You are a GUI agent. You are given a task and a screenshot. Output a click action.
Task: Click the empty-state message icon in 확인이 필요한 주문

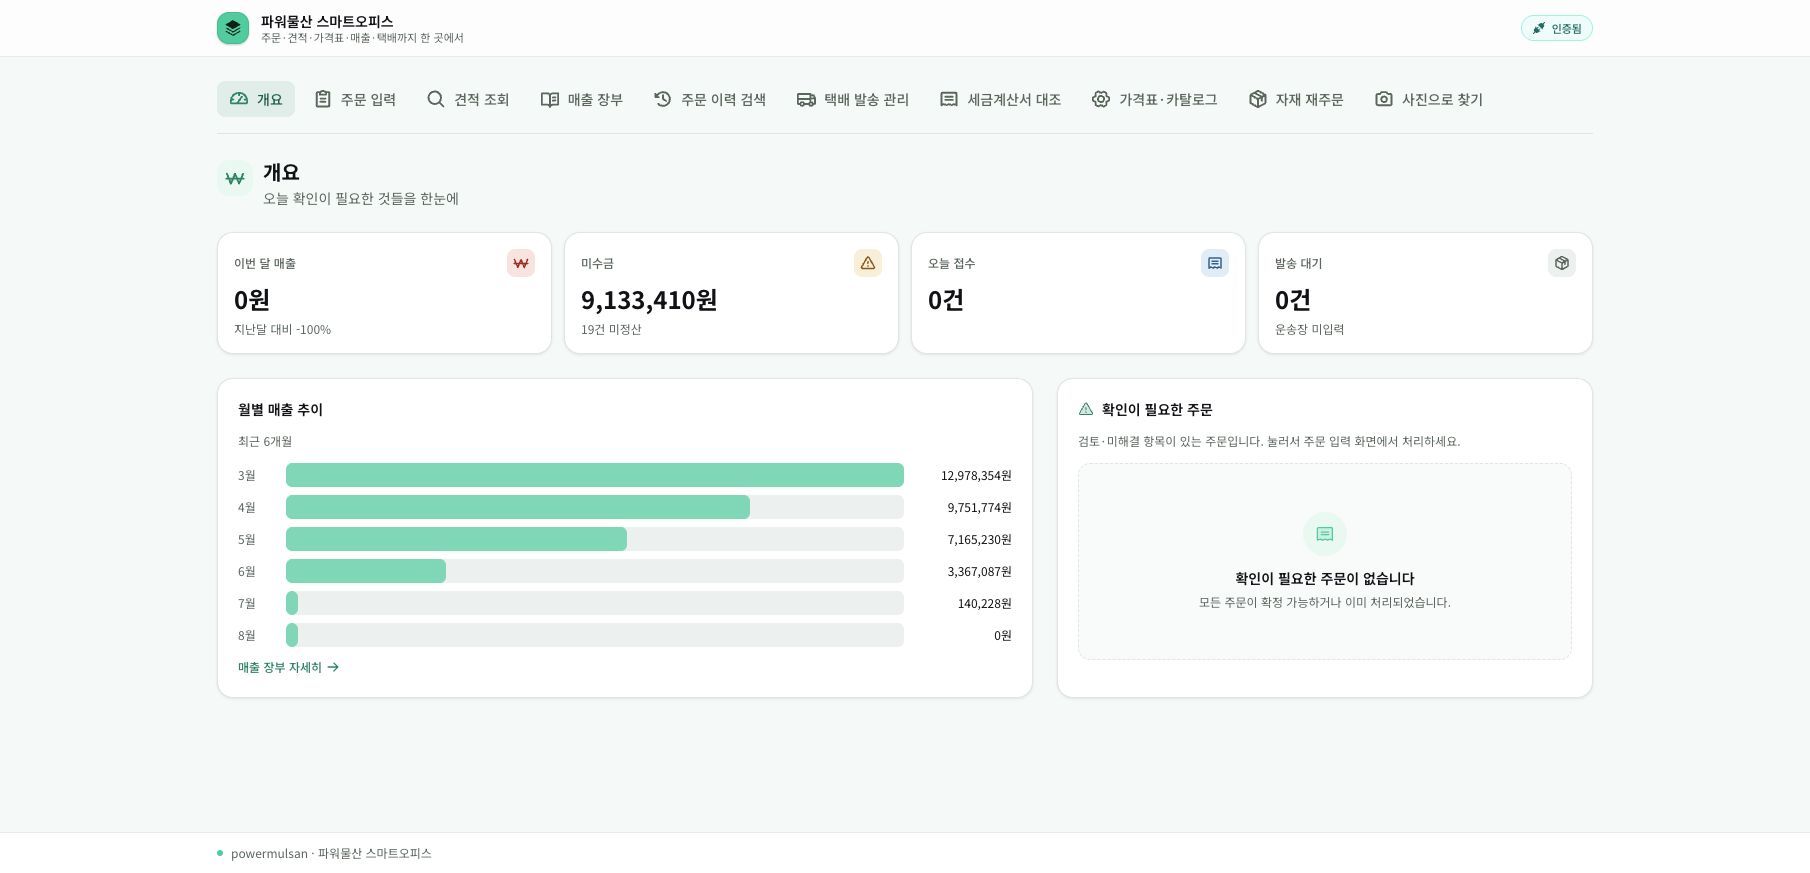pyautogui.click(x=1325, y=534)
